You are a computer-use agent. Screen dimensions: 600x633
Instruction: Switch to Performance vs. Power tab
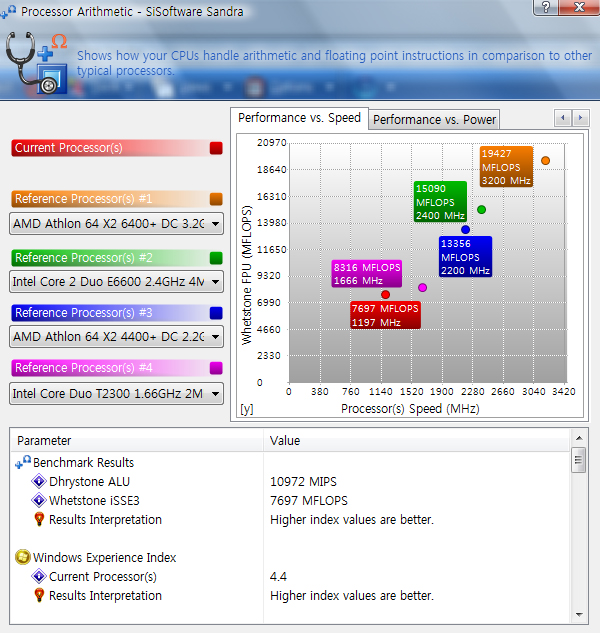(434, 120)
